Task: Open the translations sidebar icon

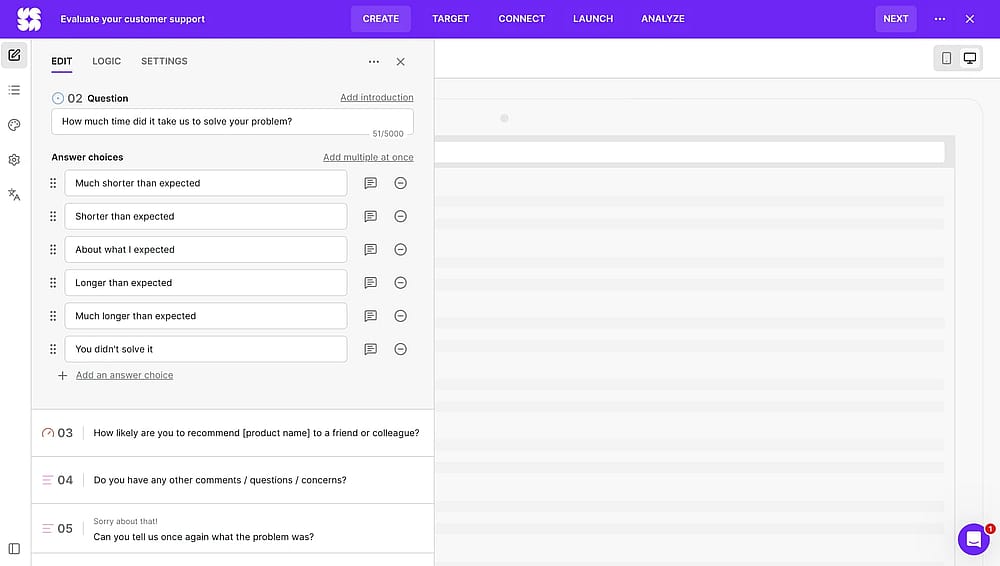Action: tap(14, 194)
